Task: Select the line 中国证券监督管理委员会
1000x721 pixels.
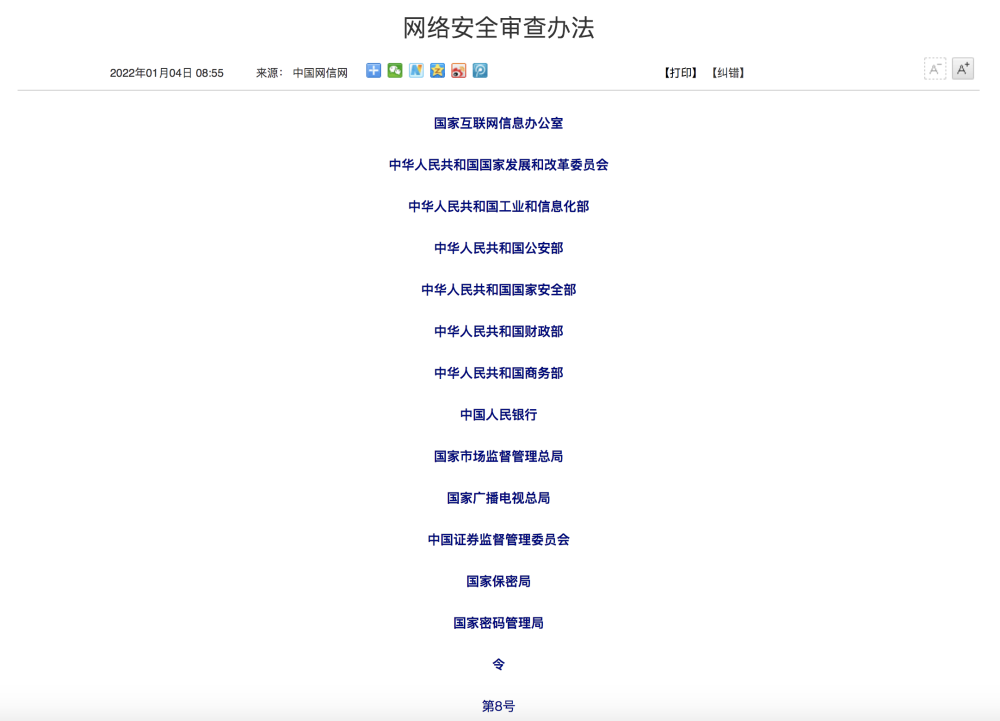Action: pos(499,540)
